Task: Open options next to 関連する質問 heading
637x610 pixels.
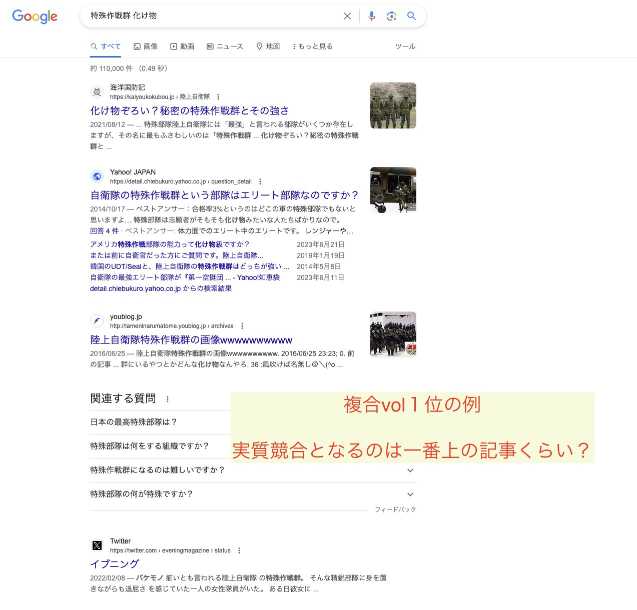Action: pos(167,399)
